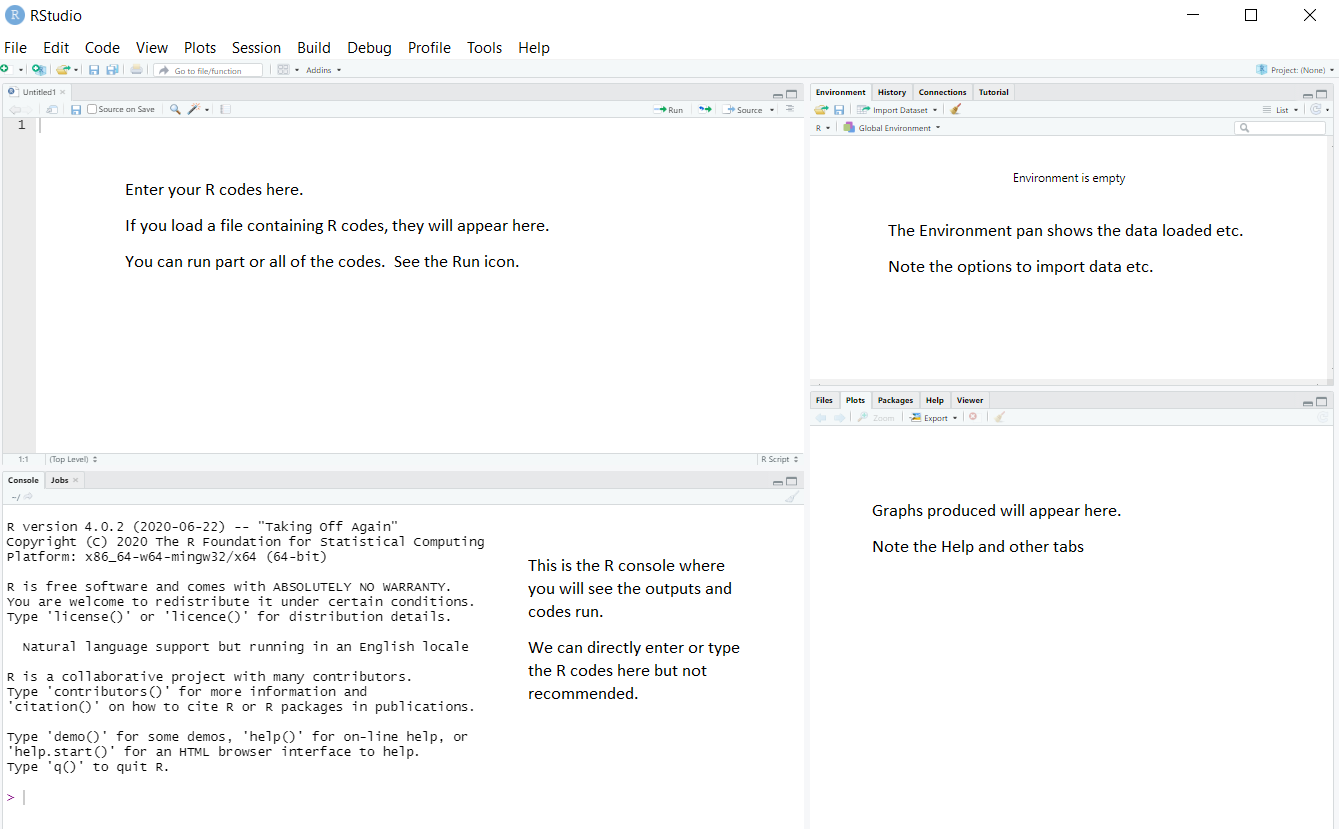Open the Source options dropdown arrow
Viewport: 1339px width, 829px height.
(772, 110)
